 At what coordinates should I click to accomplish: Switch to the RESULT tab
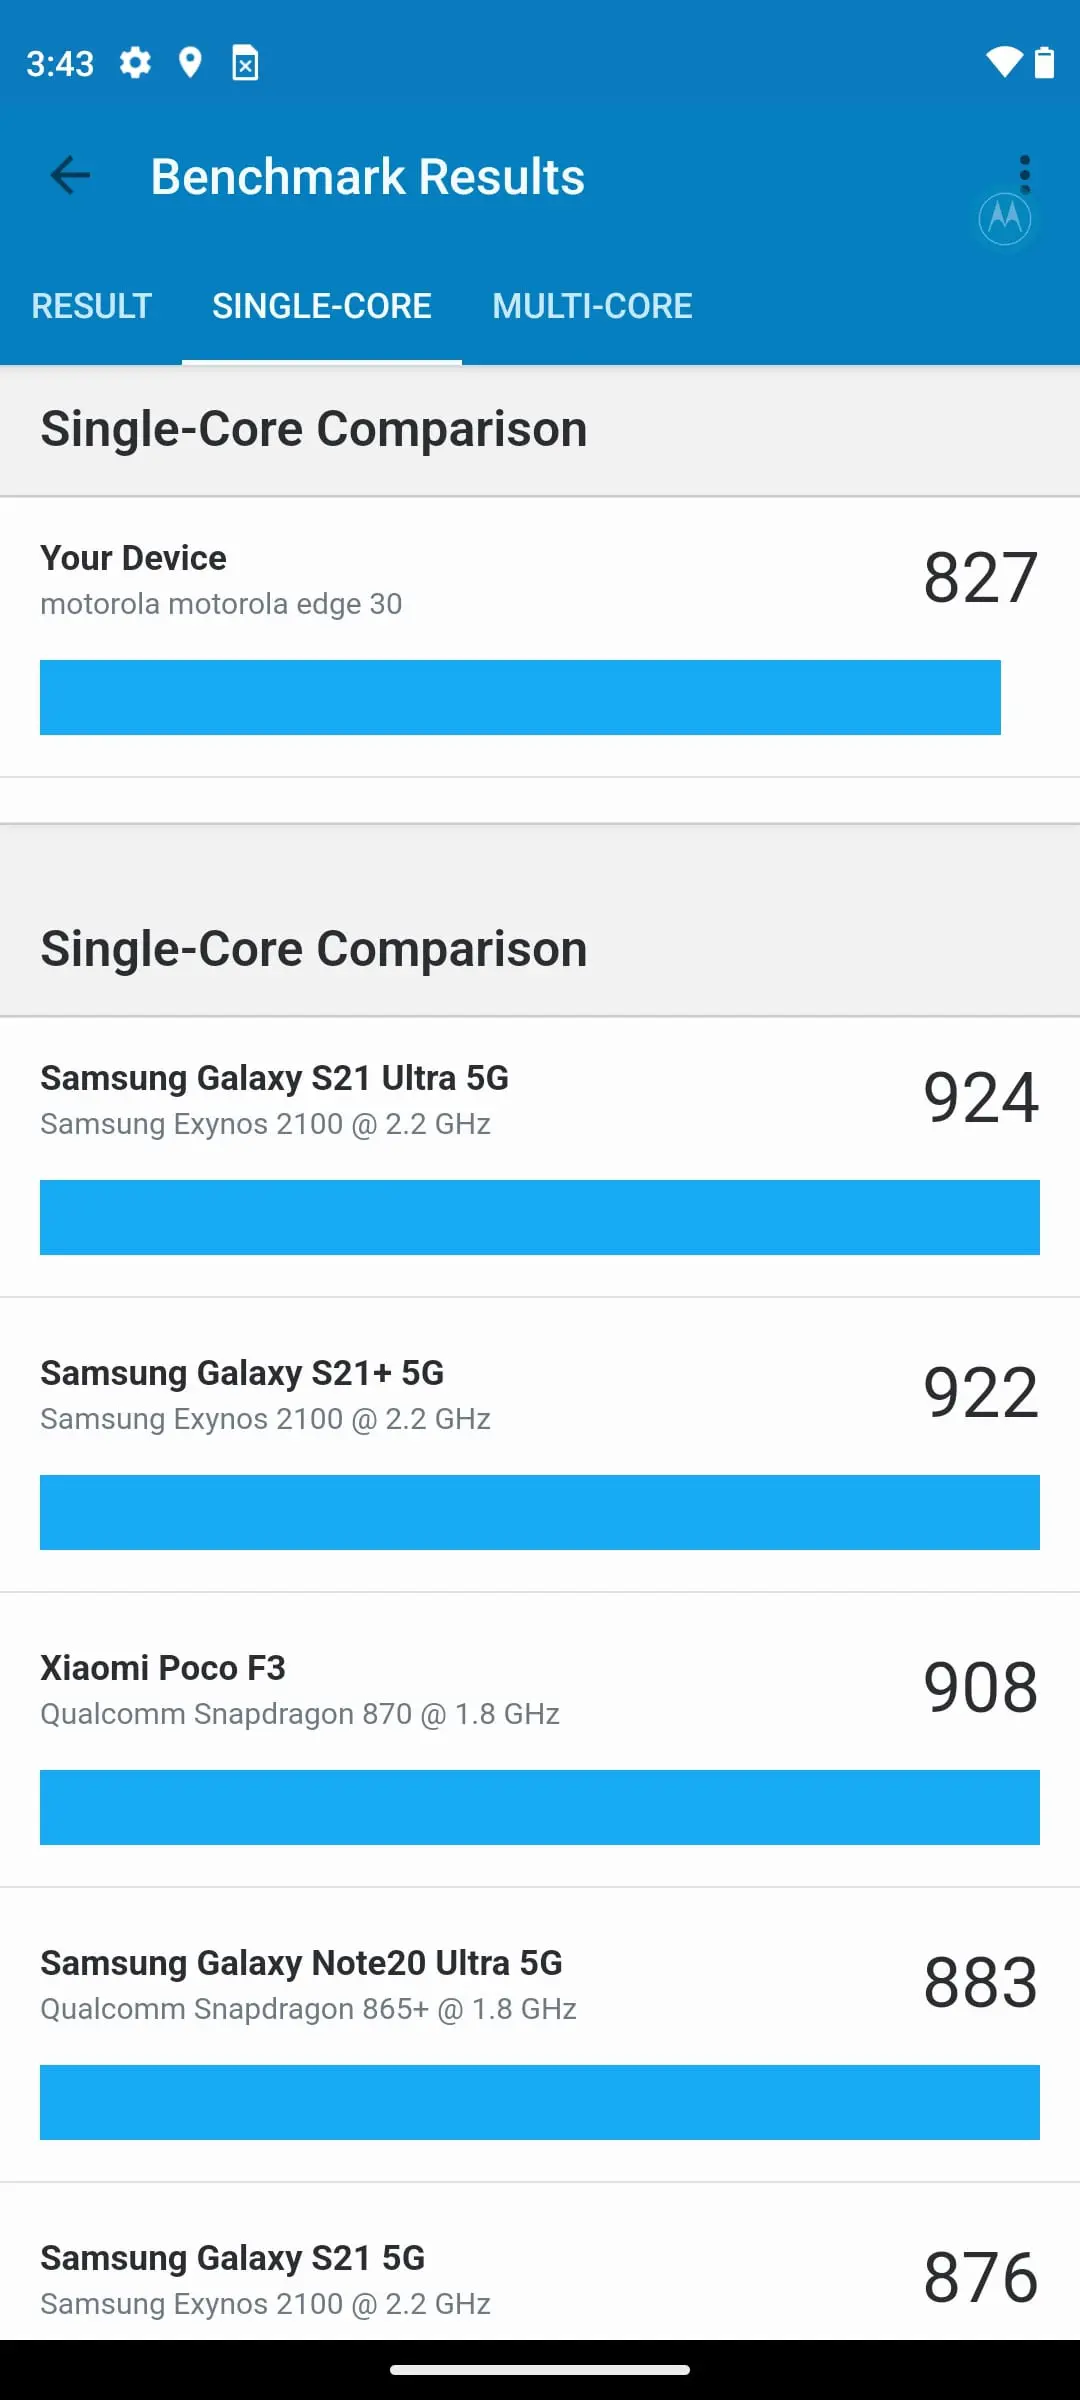pyautogui.click(x=91, y=306)
